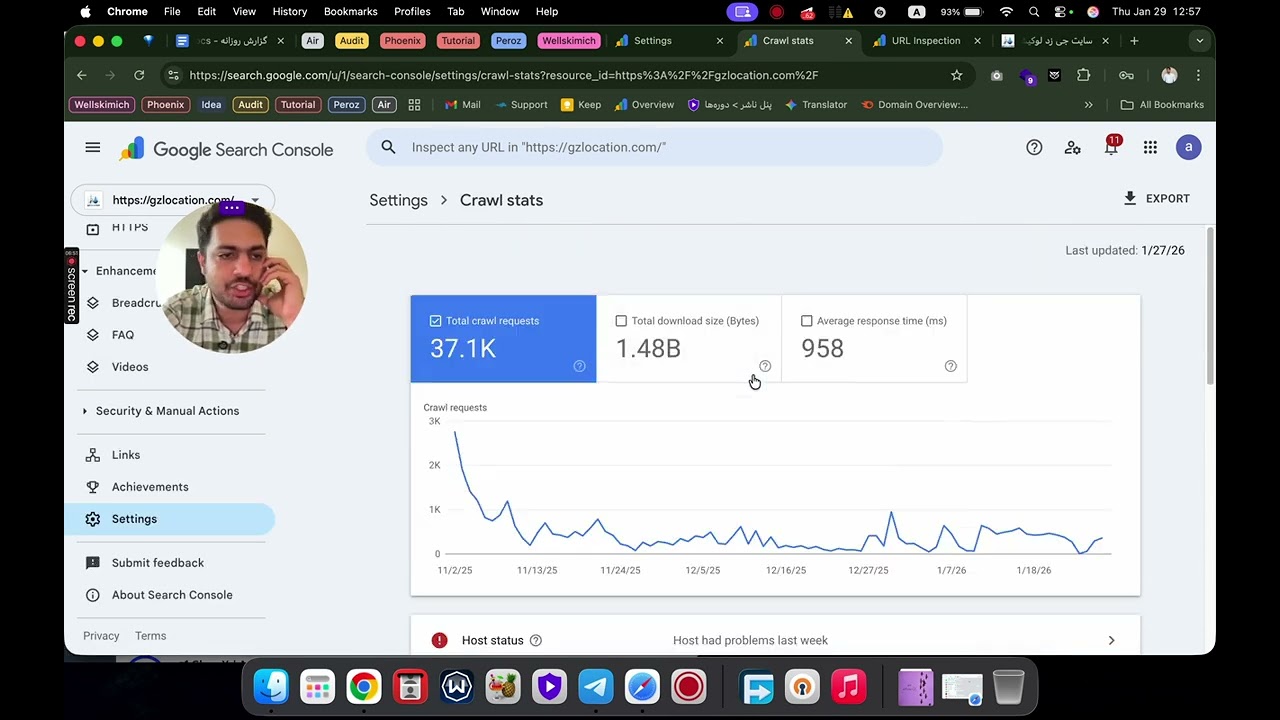Open the Google apps grid
1280x720 pixels.
coord(1150,148)
